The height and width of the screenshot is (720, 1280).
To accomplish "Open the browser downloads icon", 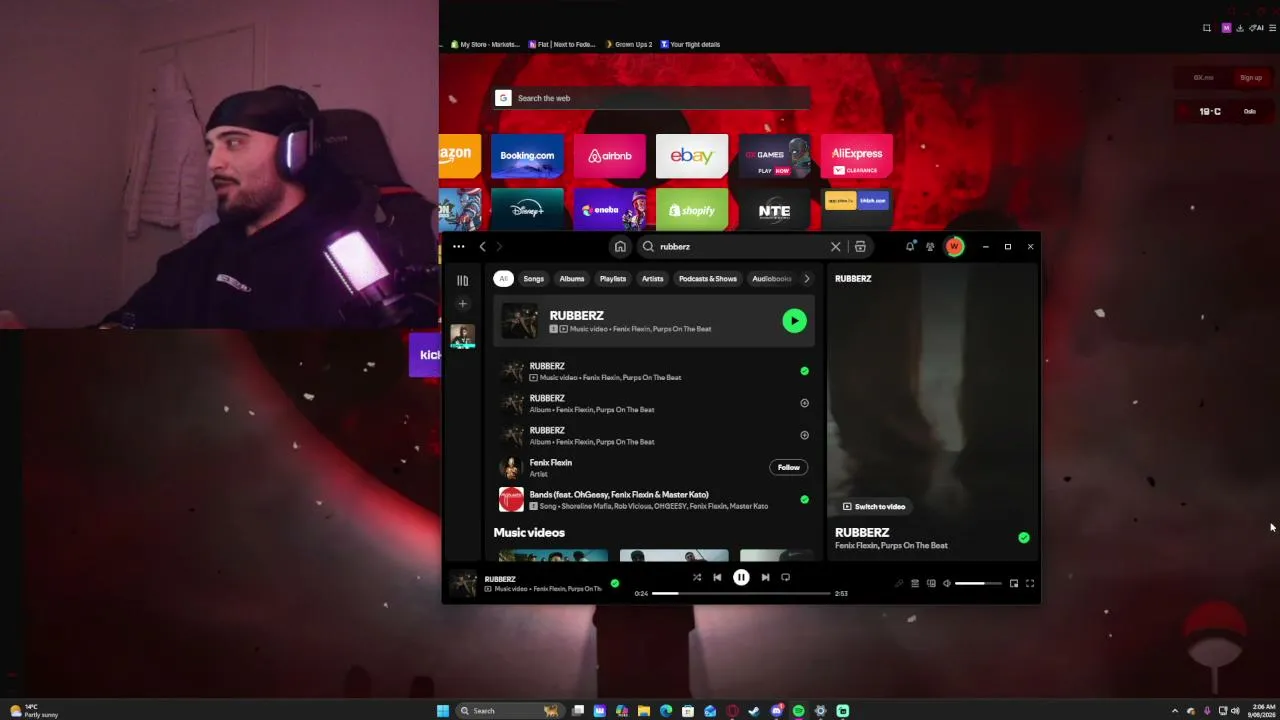I will click(x=1239, y=28).
